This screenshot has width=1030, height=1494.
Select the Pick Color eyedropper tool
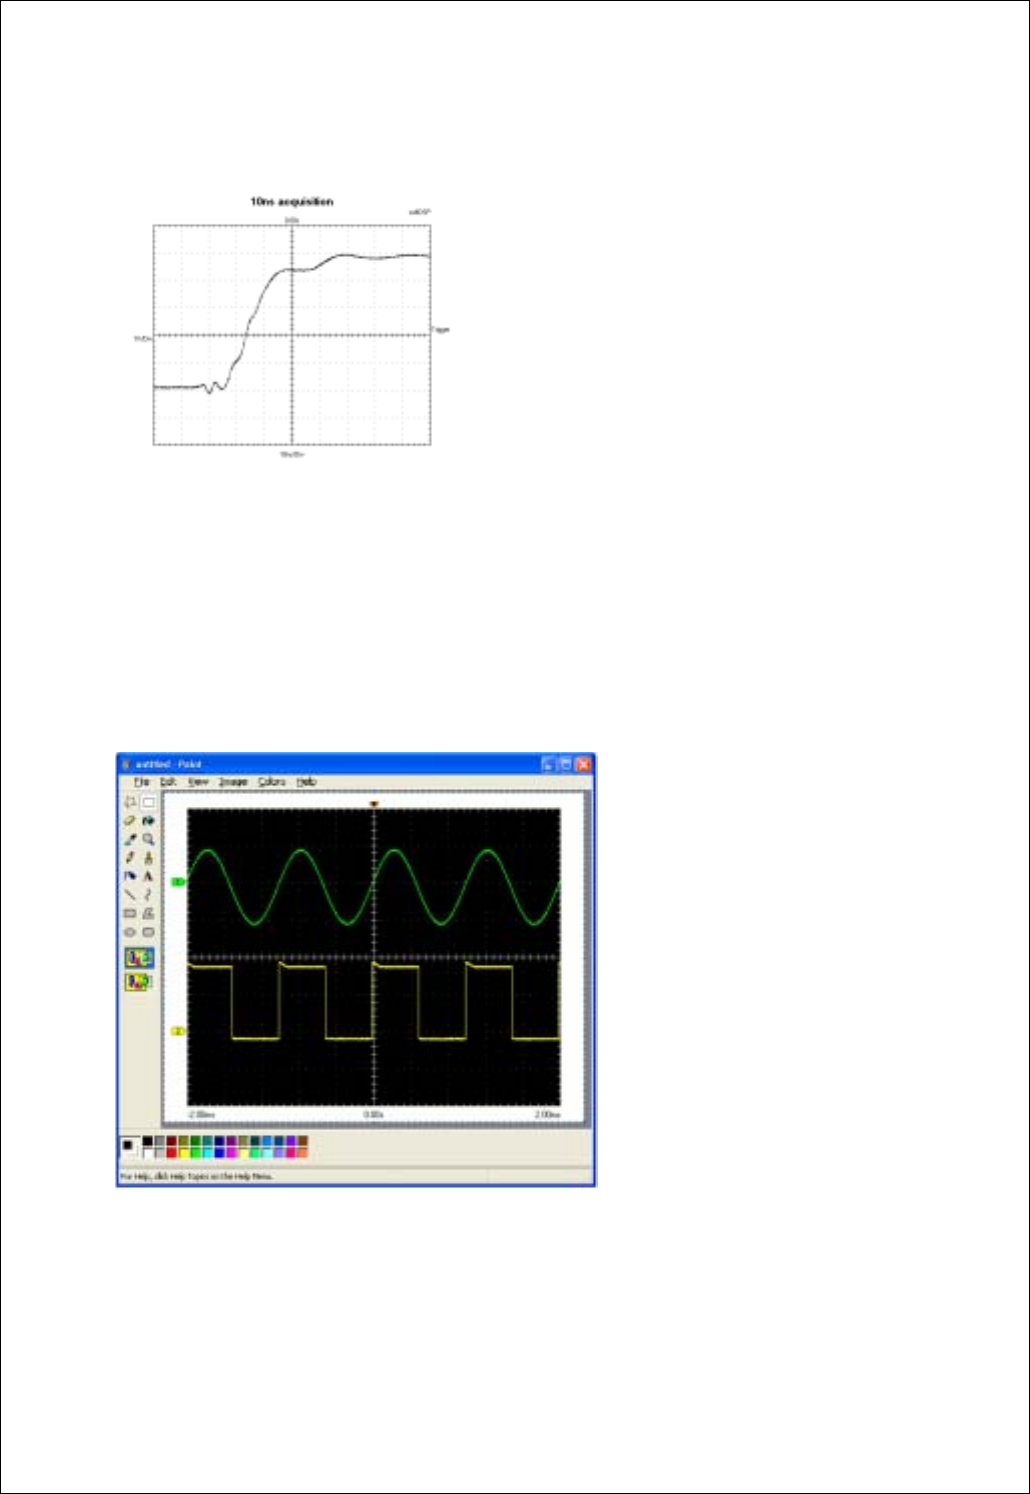[x=130, y=840]
